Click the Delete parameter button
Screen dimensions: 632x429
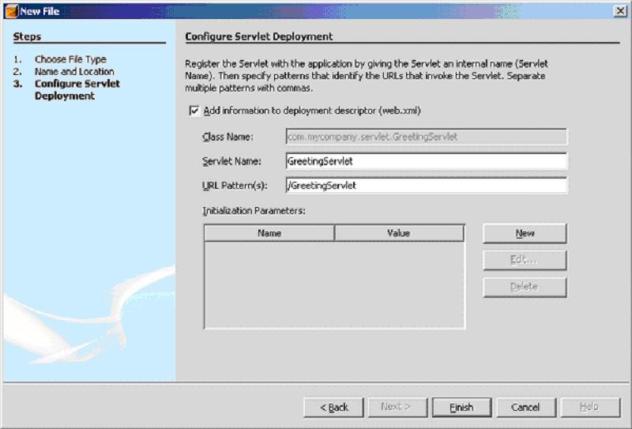tap(525, 287)
